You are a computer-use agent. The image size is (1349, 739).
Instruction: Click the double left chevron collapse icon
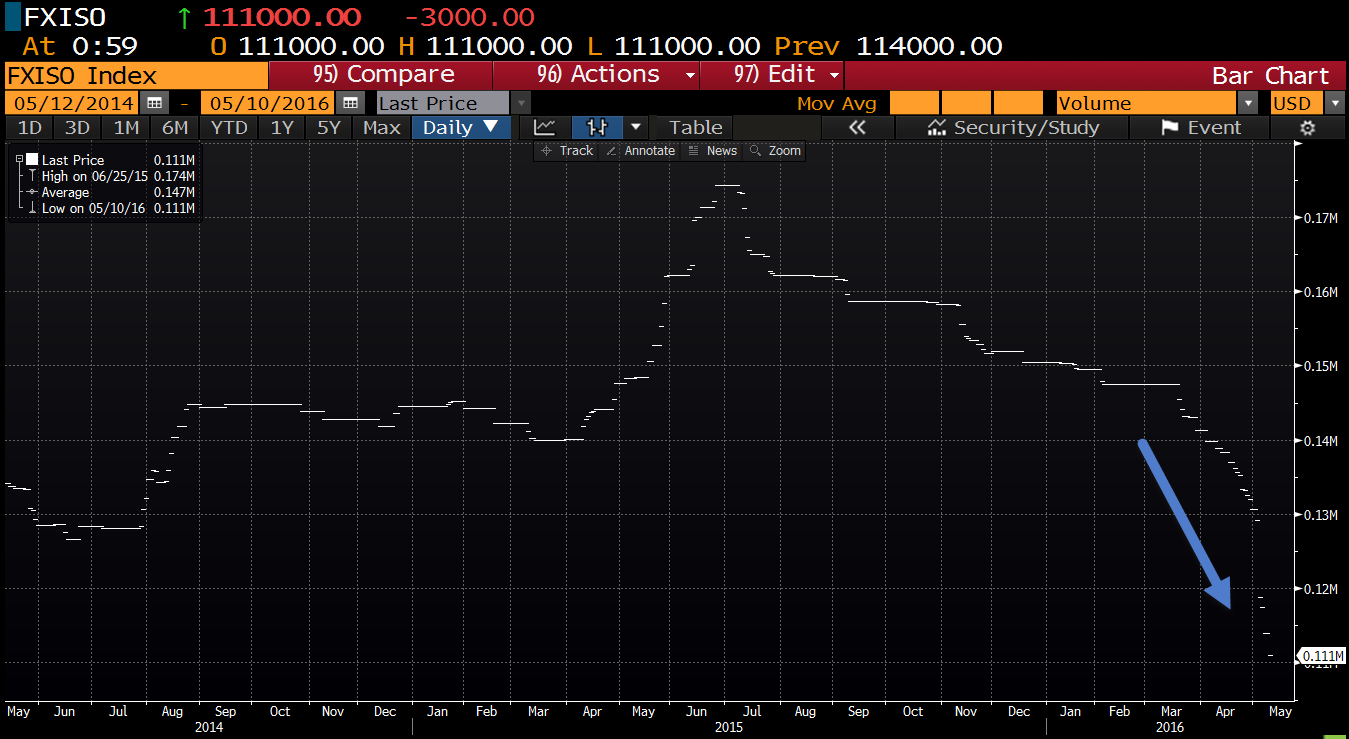coord(856,127)
